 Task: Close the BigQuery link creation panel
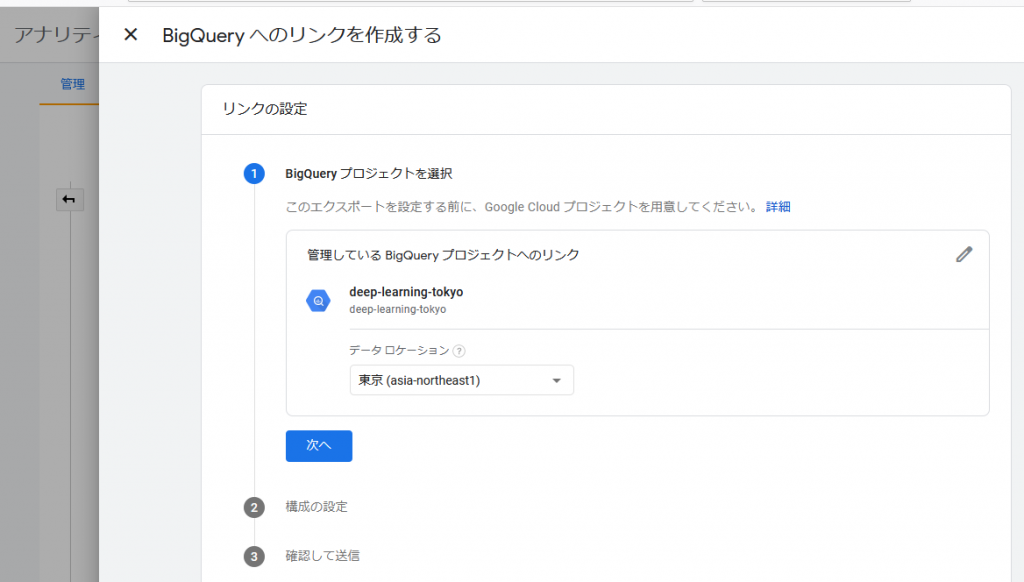click(x=131, y=35)
